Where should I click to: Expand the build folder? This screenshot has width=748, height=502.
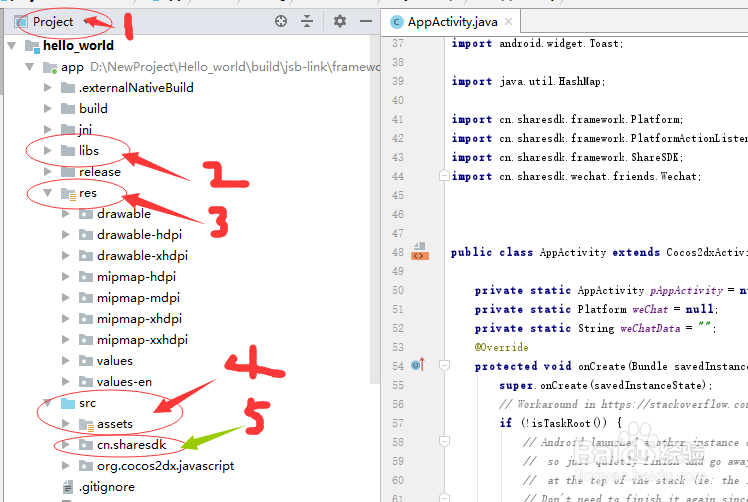pos(48,109)
